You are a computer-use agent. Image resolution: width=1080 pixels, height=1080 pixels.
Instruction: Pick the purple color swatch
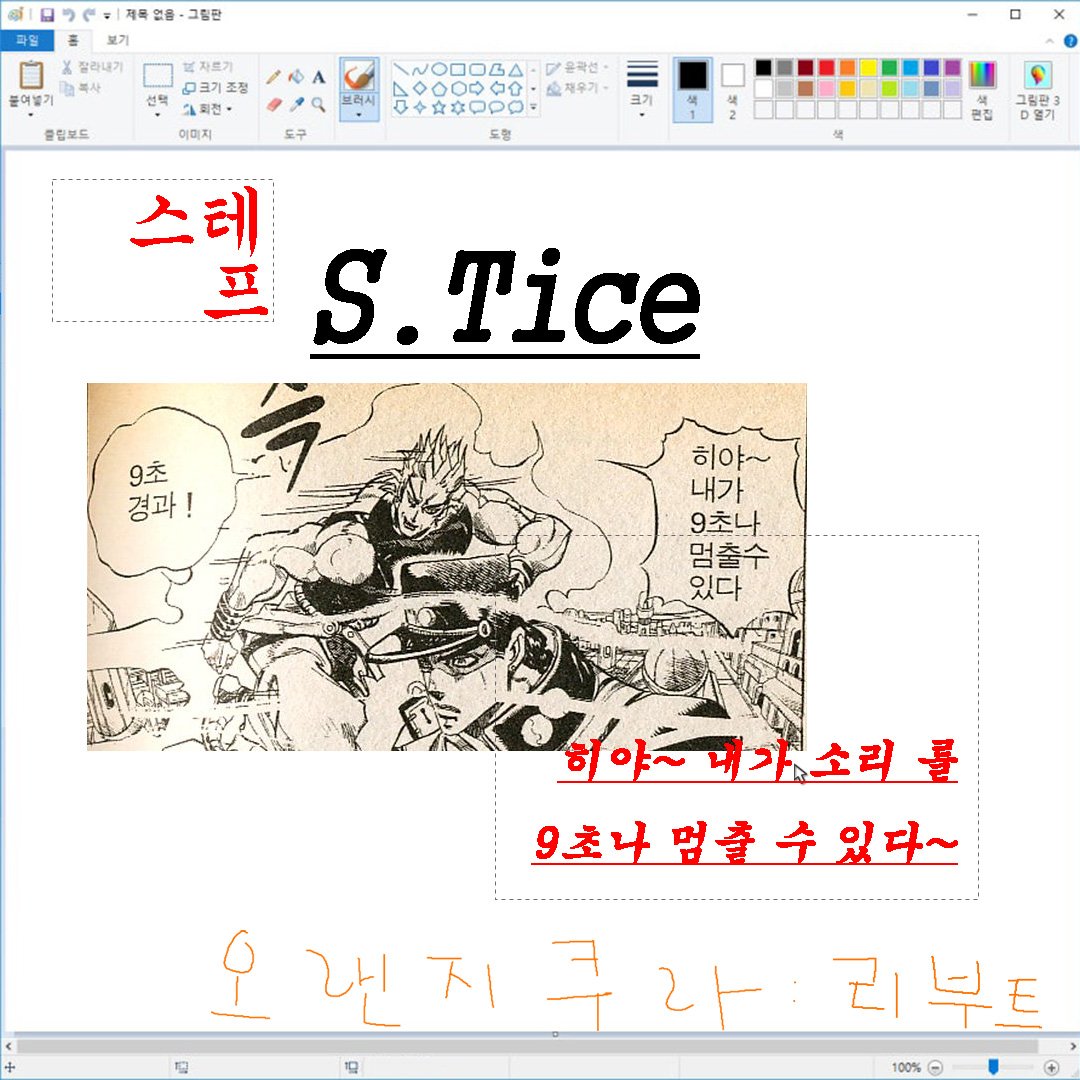[952, 68]
